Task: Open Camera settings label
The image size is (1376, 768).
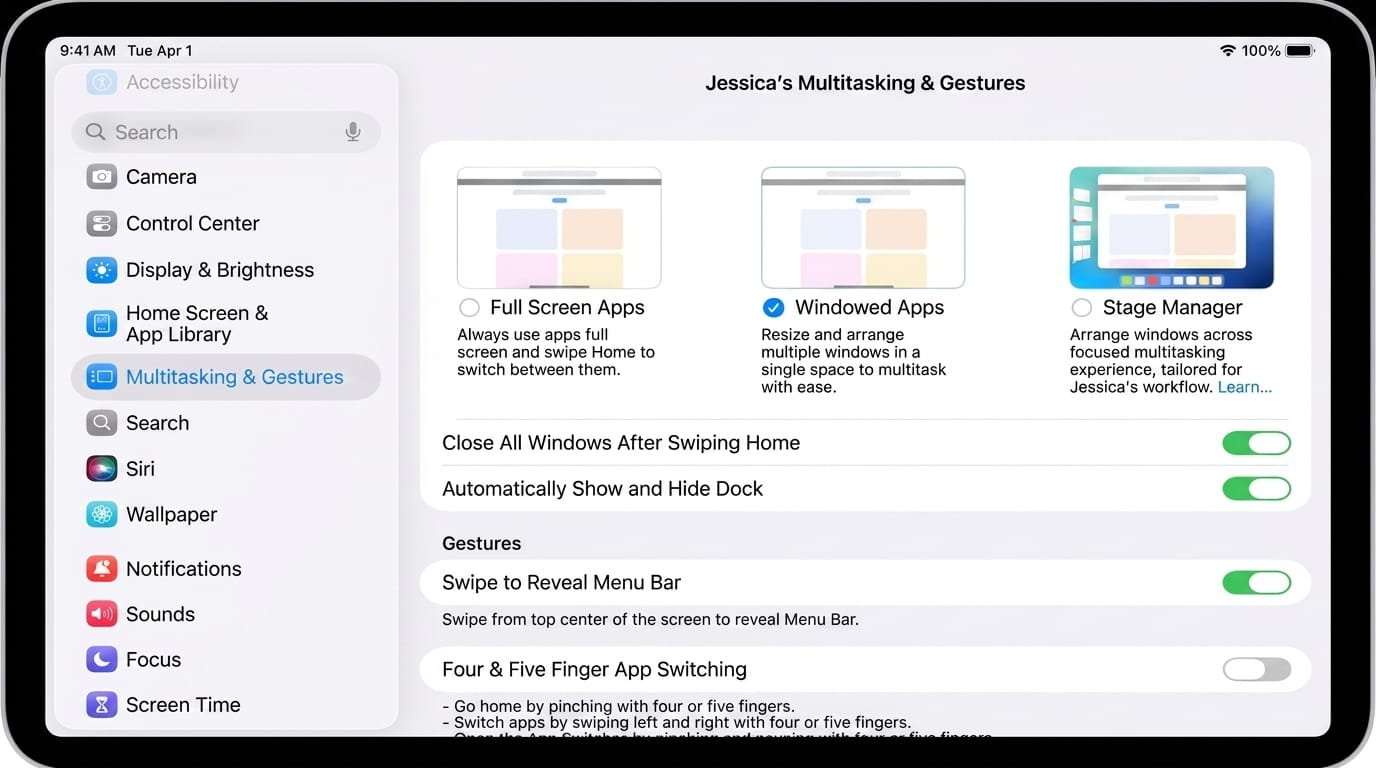Action: (161, 177)
